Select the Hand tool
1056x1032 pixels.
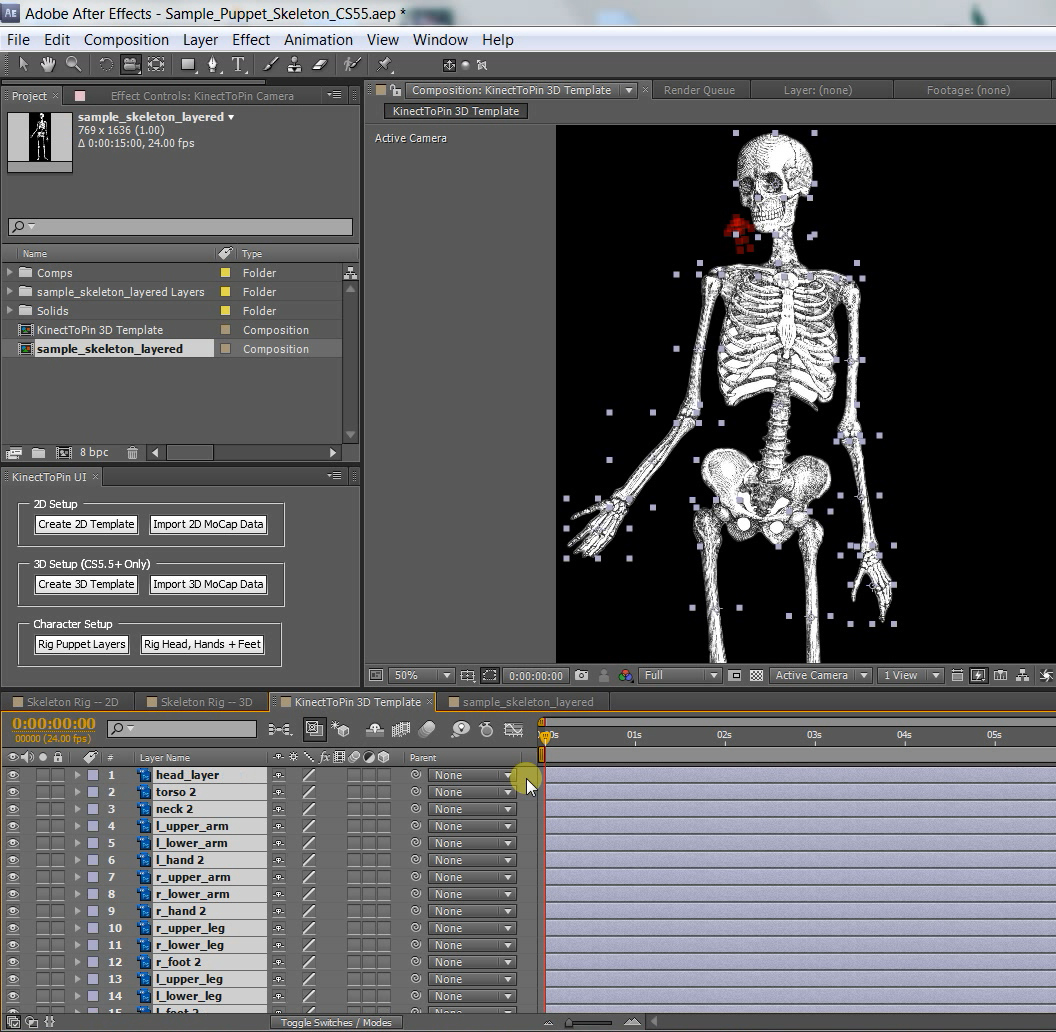47,65
